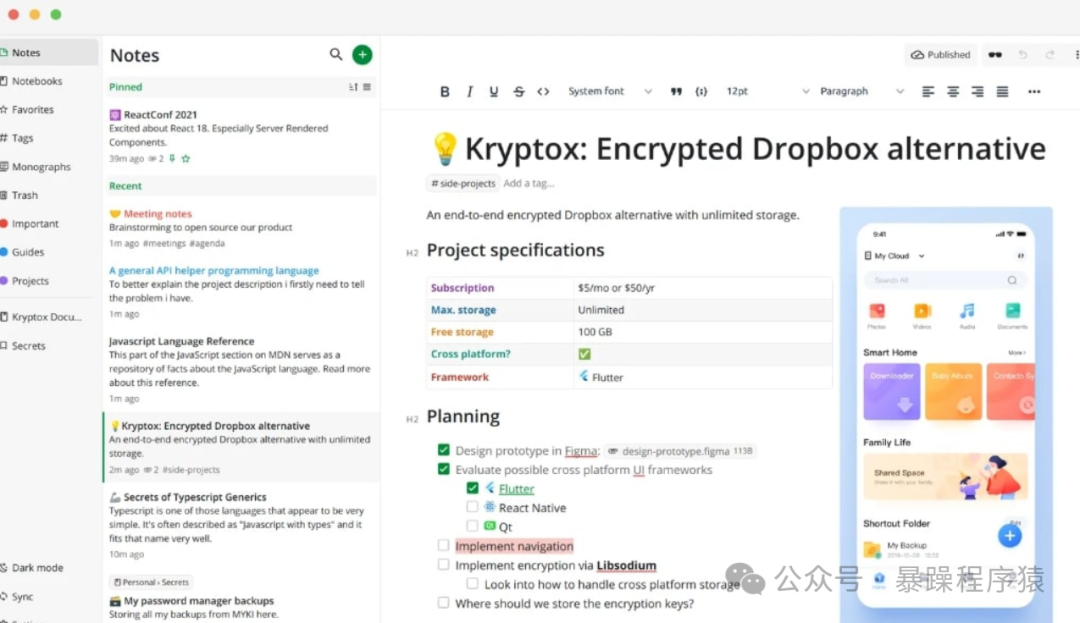The height and width of the screenshot is (623, 1080).
Task: Center align the text
Action: (953, 92)
